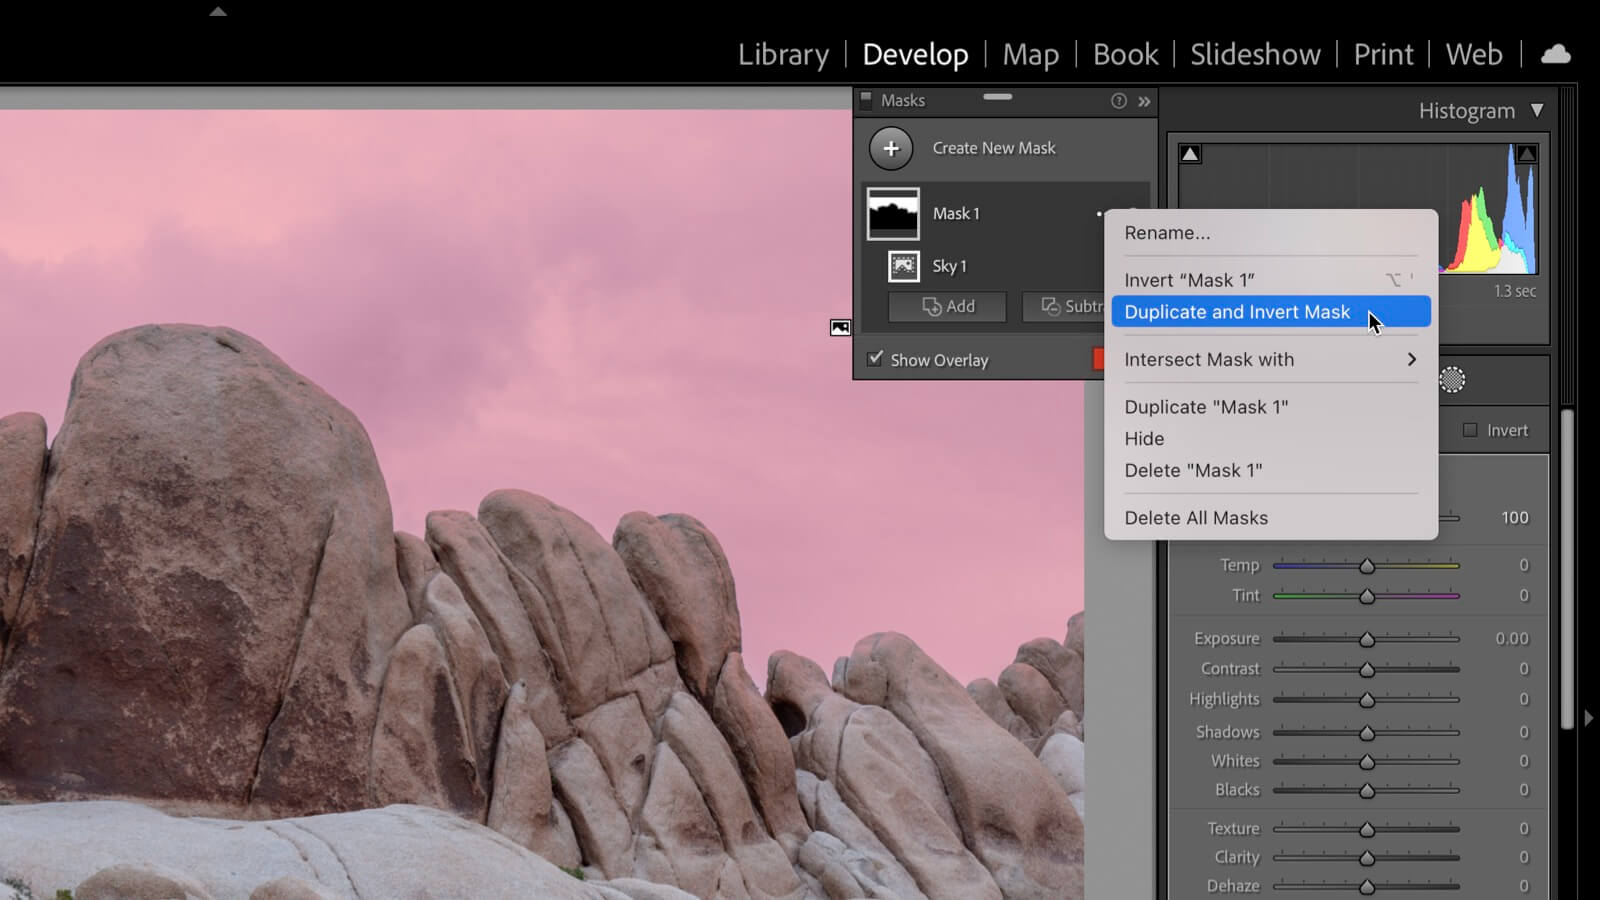Reveal the top panel using the arrow

(218, 12)
